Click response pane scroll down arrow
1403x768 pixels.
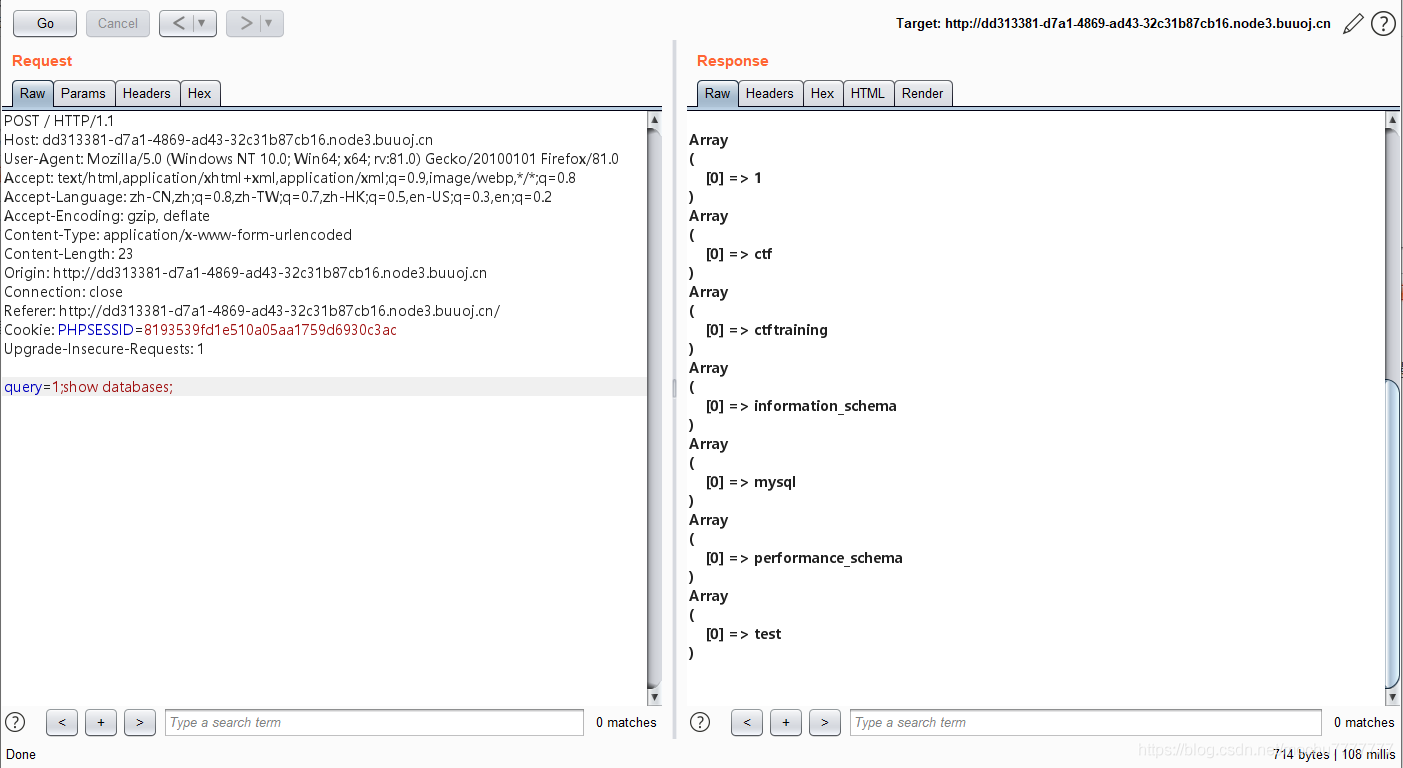coord(1393,697)
